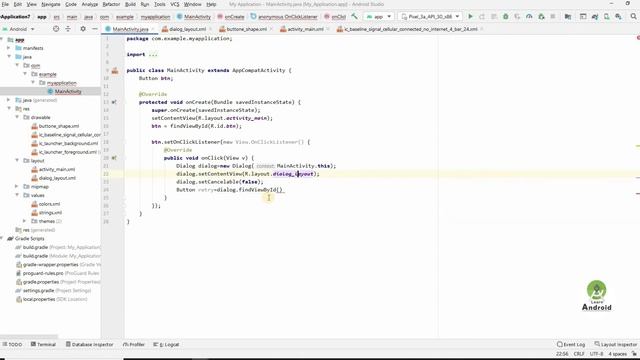Select MainActivity in the project tree

click(68, 91)
